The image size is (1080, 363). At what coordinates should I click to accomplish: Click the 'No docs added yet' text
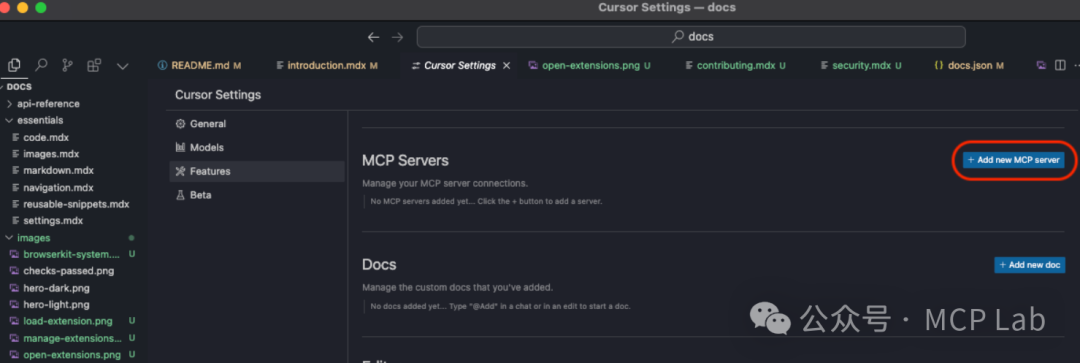coord(500,306)
